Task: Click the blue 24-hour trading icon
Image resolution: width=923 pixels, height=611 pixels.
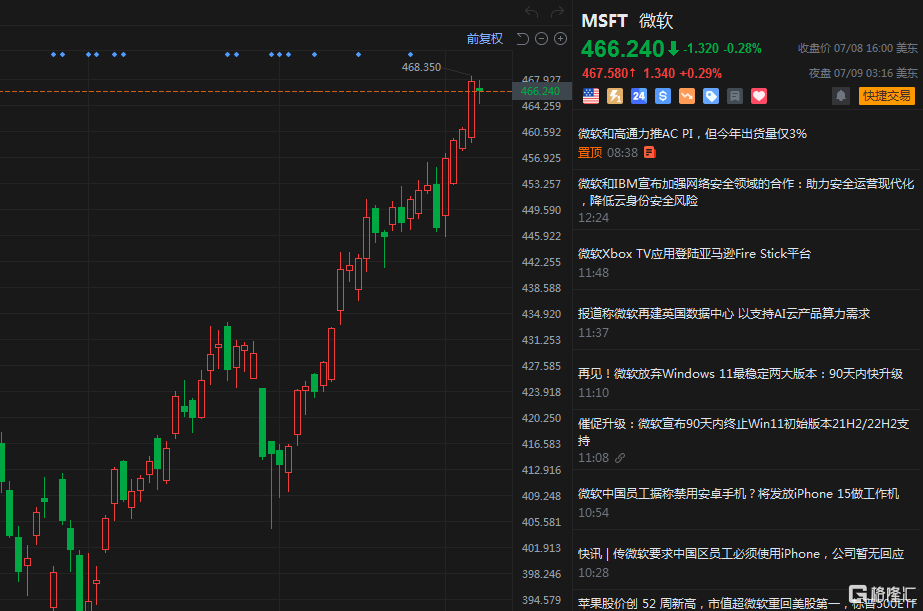Action: 639,96
